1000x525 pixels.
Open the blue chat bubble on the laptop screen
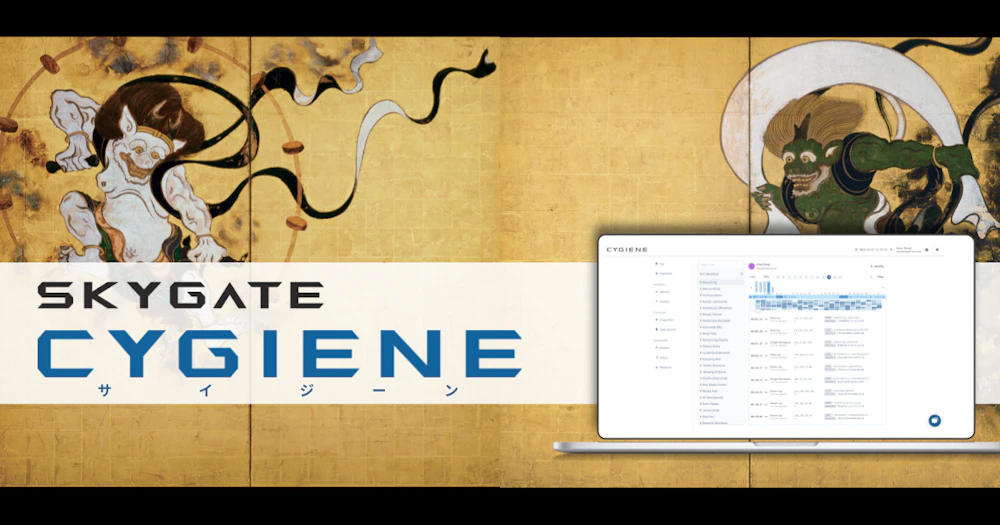point(934,420)
